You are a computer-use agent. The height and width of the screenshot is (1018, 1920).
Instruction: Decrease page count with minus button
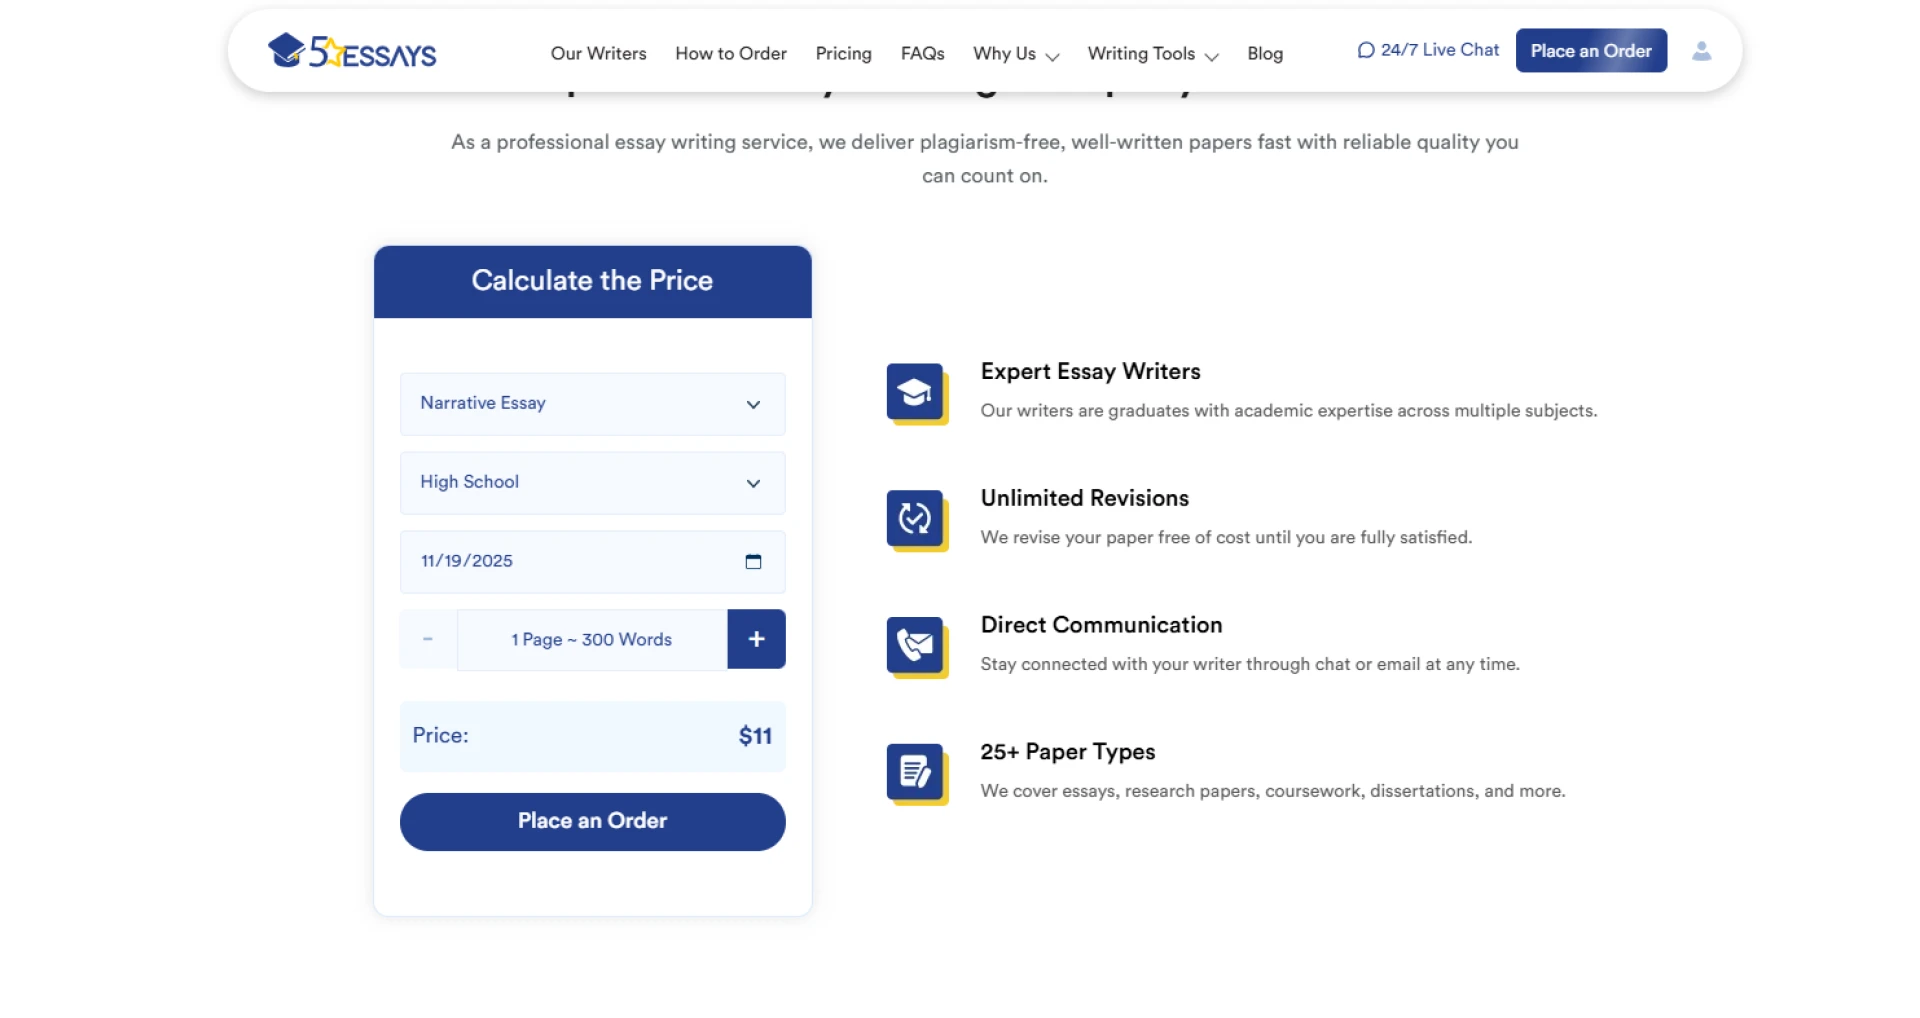pos(428,639)
